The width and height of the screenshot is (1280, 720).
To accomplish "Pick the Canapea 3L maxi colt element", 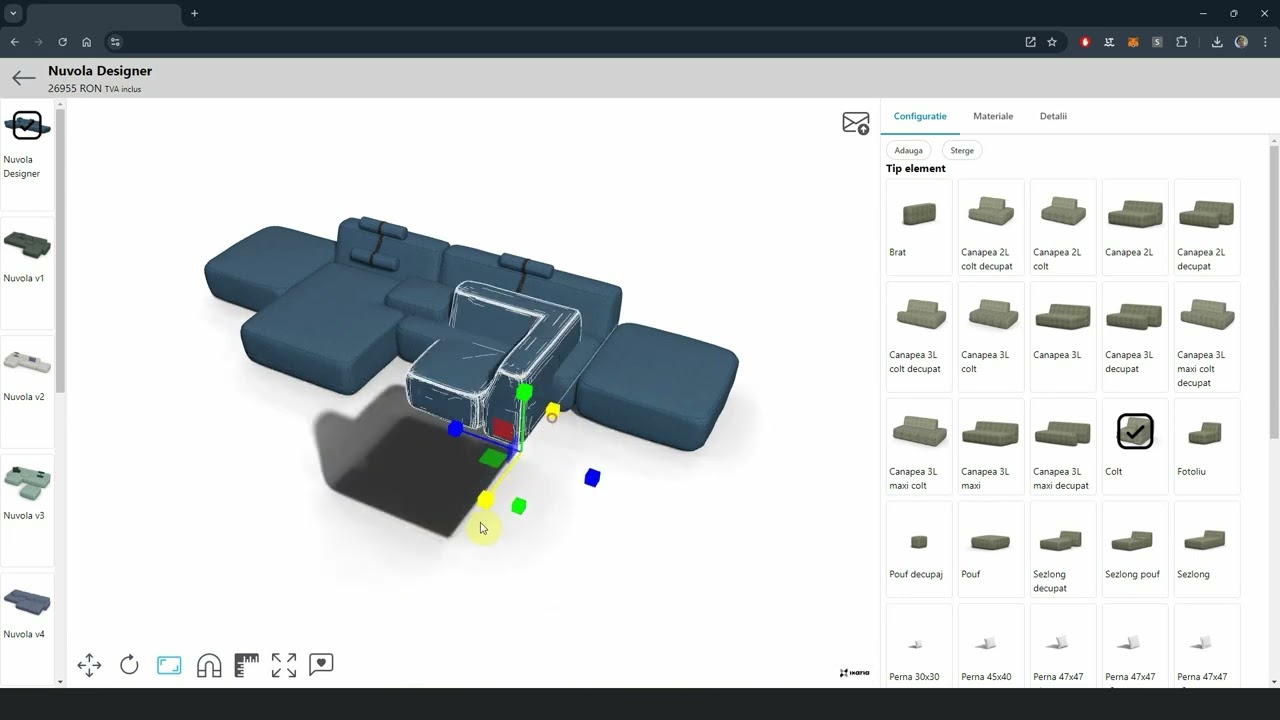I will [919, 445].
